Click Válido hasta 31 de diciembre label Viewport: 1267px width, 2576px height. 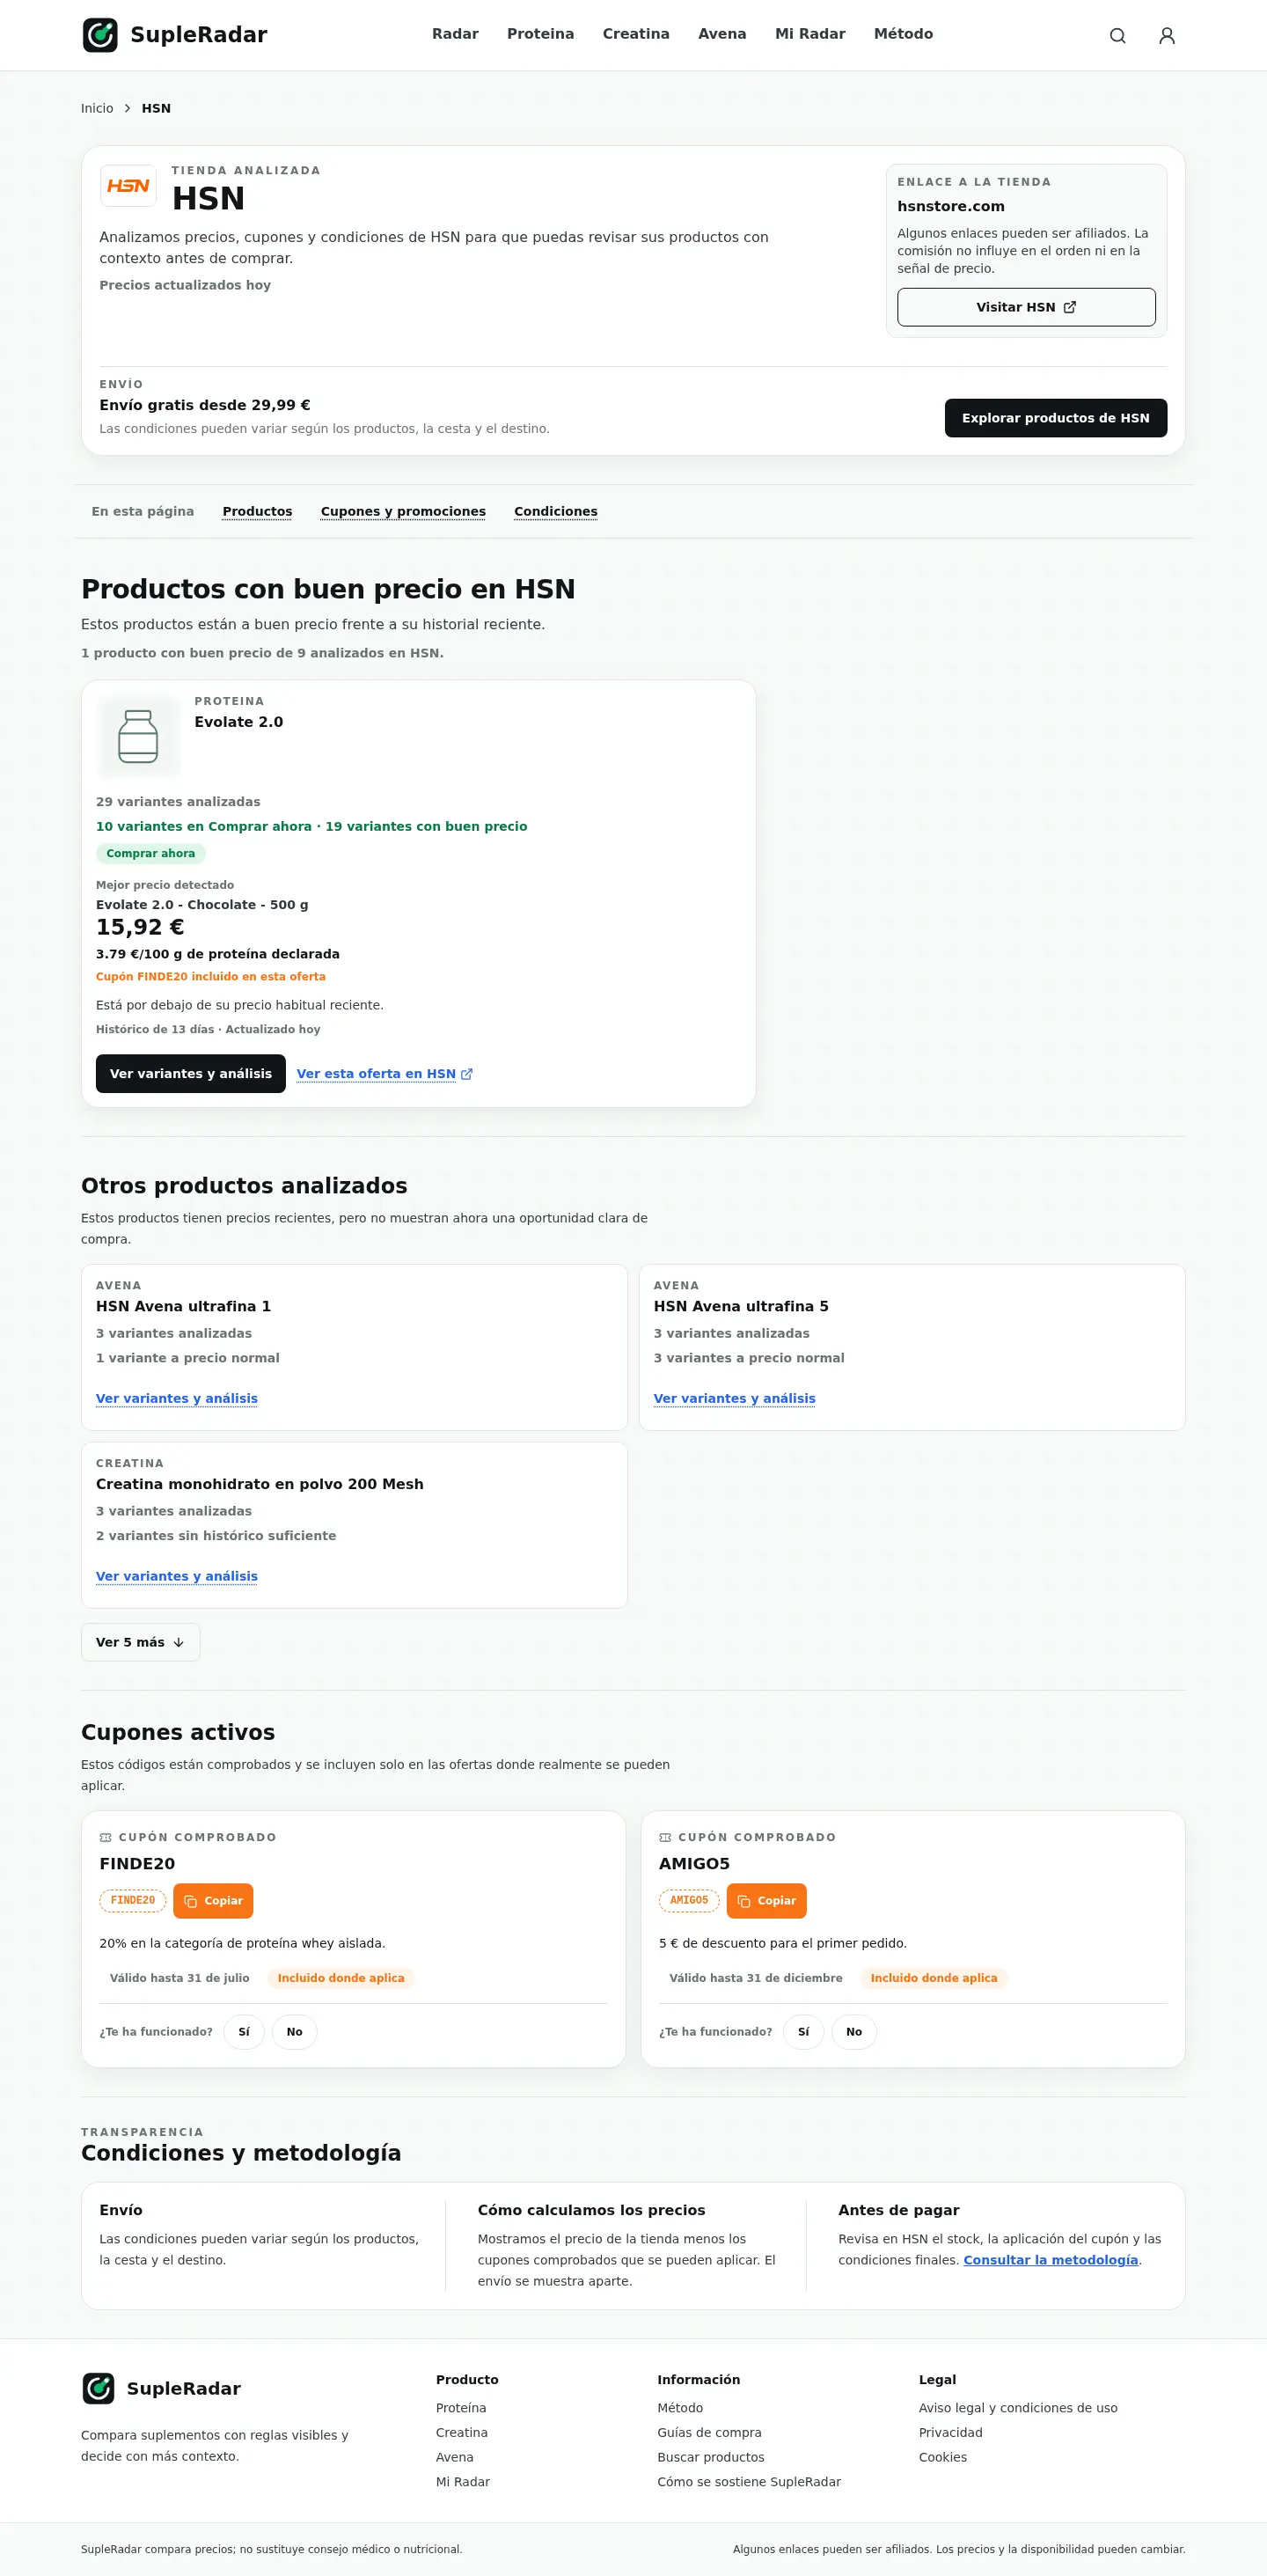click(756, 1978)
